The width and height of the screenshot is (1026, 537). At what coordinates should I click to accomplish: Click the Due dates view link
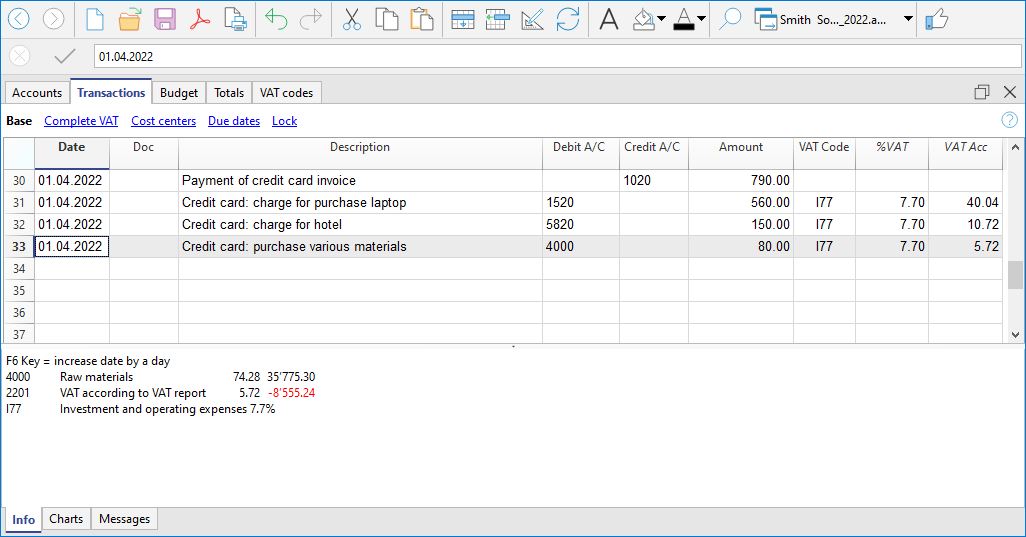tap(234, 121)
